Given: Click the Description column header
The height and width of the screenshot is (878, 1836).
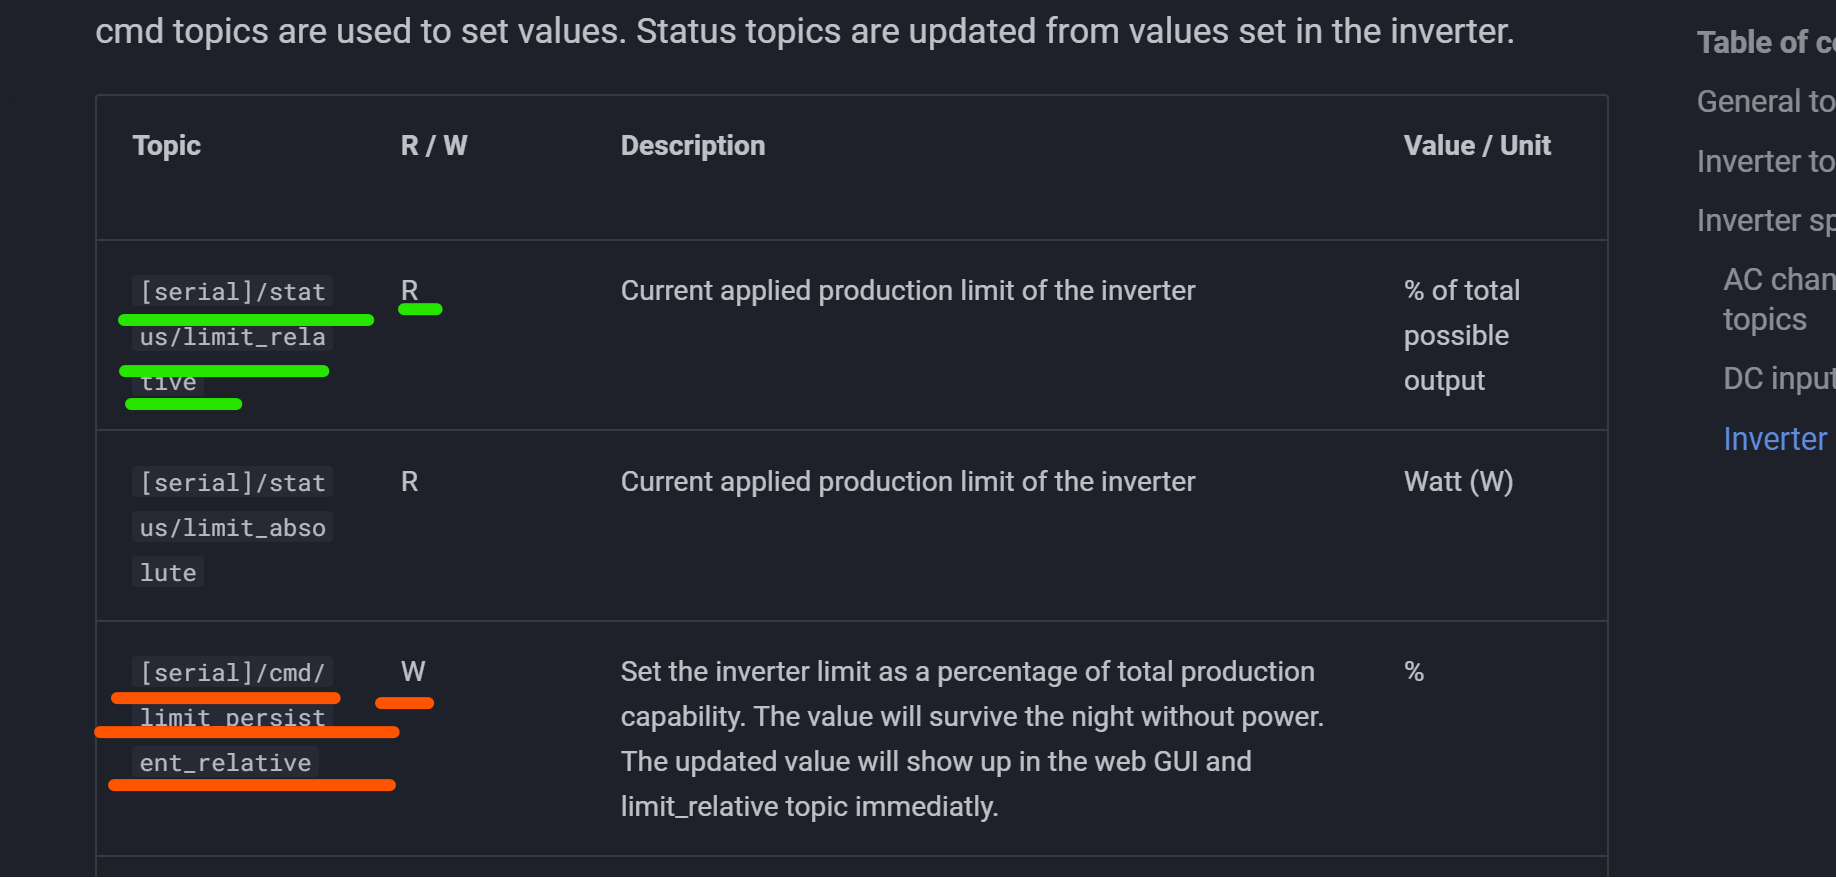Looking at the screenshot, I should [x=693, y=146].
